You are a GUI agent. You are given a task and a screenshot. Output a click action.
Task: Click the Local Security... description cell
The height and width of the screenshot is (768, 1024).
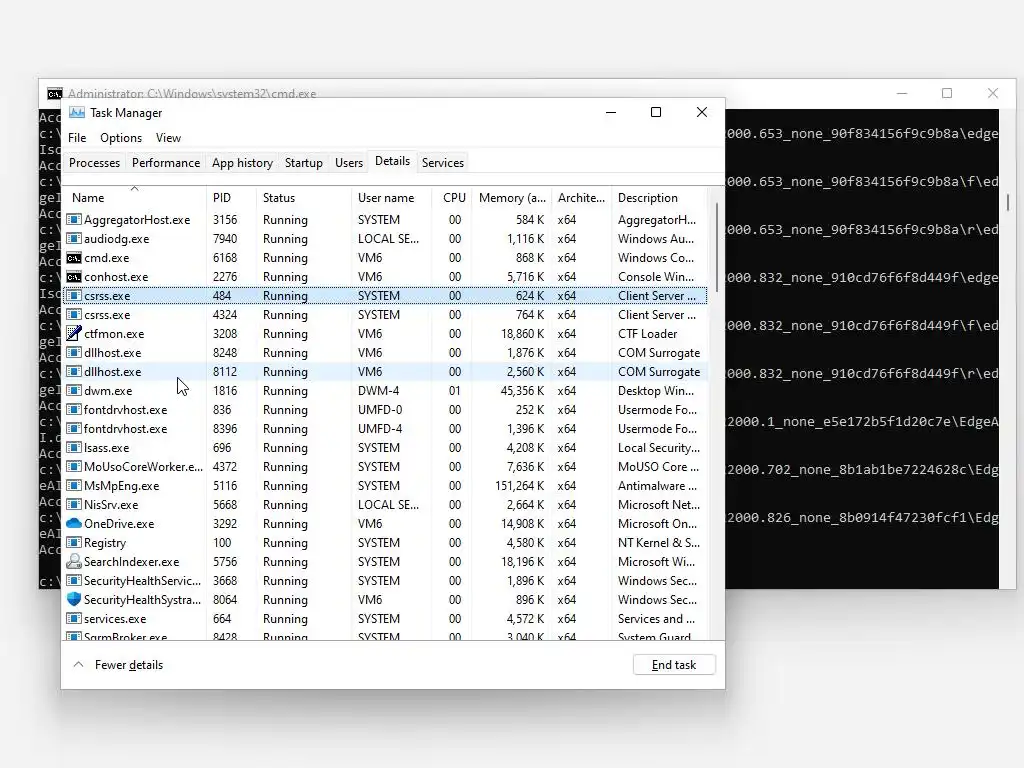point(658,447)
